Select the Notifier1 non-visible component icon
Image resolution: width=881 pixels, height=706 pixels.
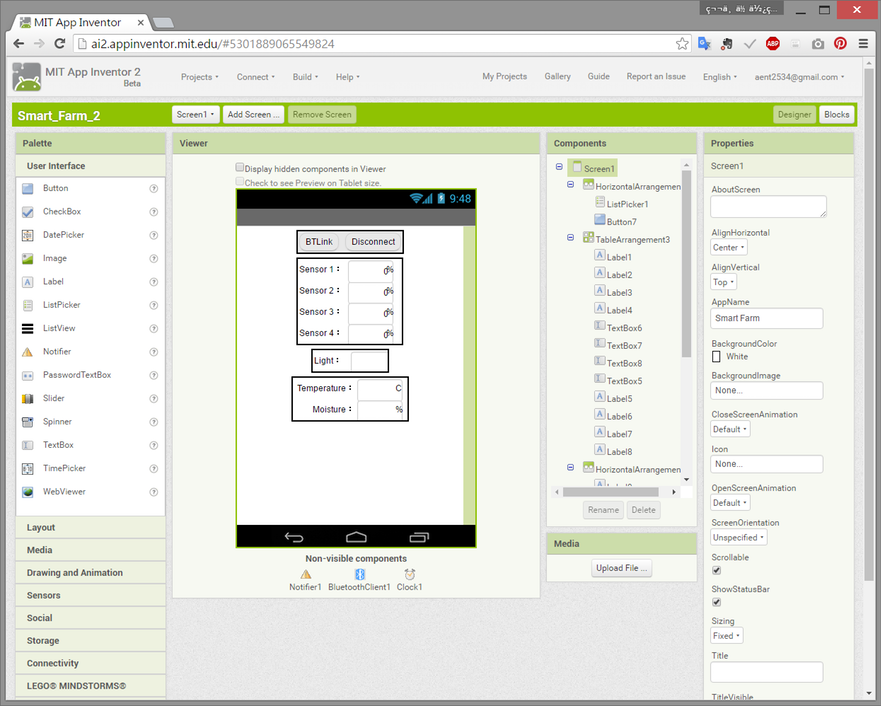tap(306, 574)
